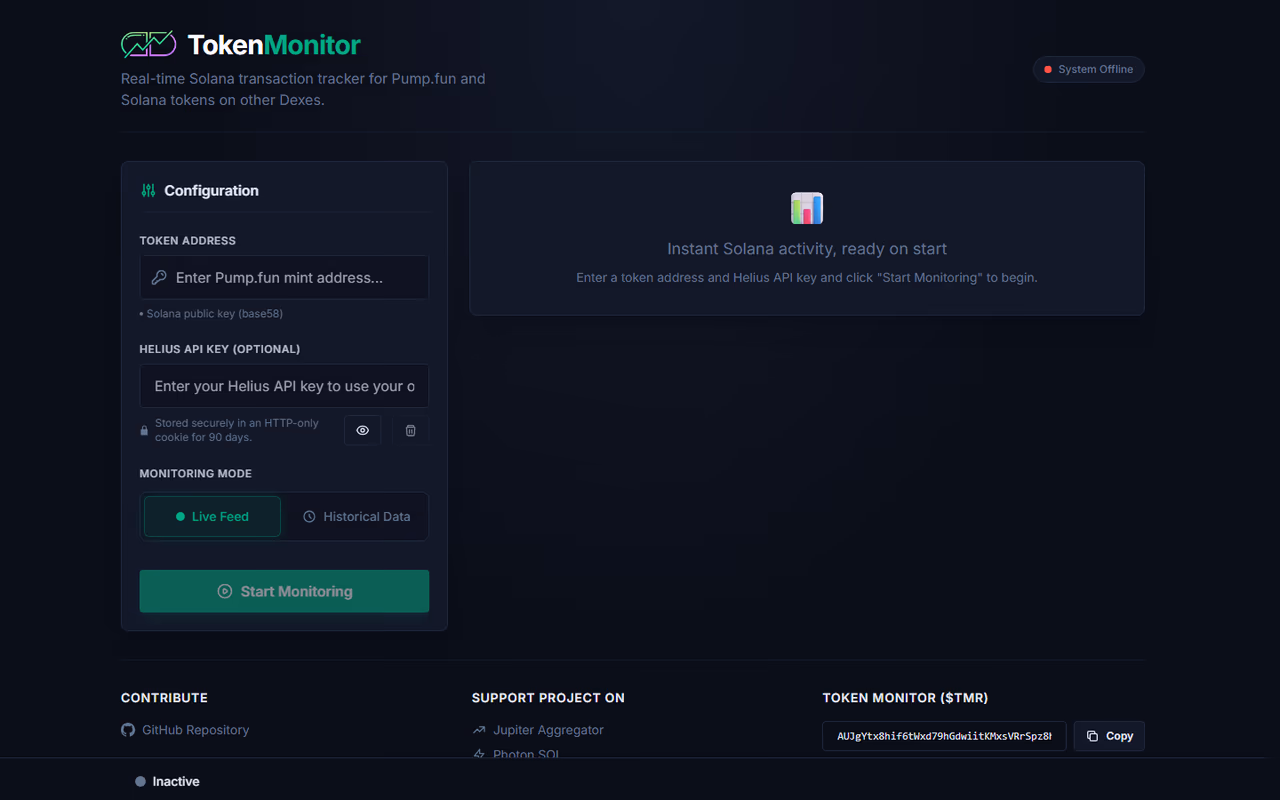This screenshot has width=1280, height=800.
Task: Reveal the Helius API key with the eye toggle
Action: 362,430
